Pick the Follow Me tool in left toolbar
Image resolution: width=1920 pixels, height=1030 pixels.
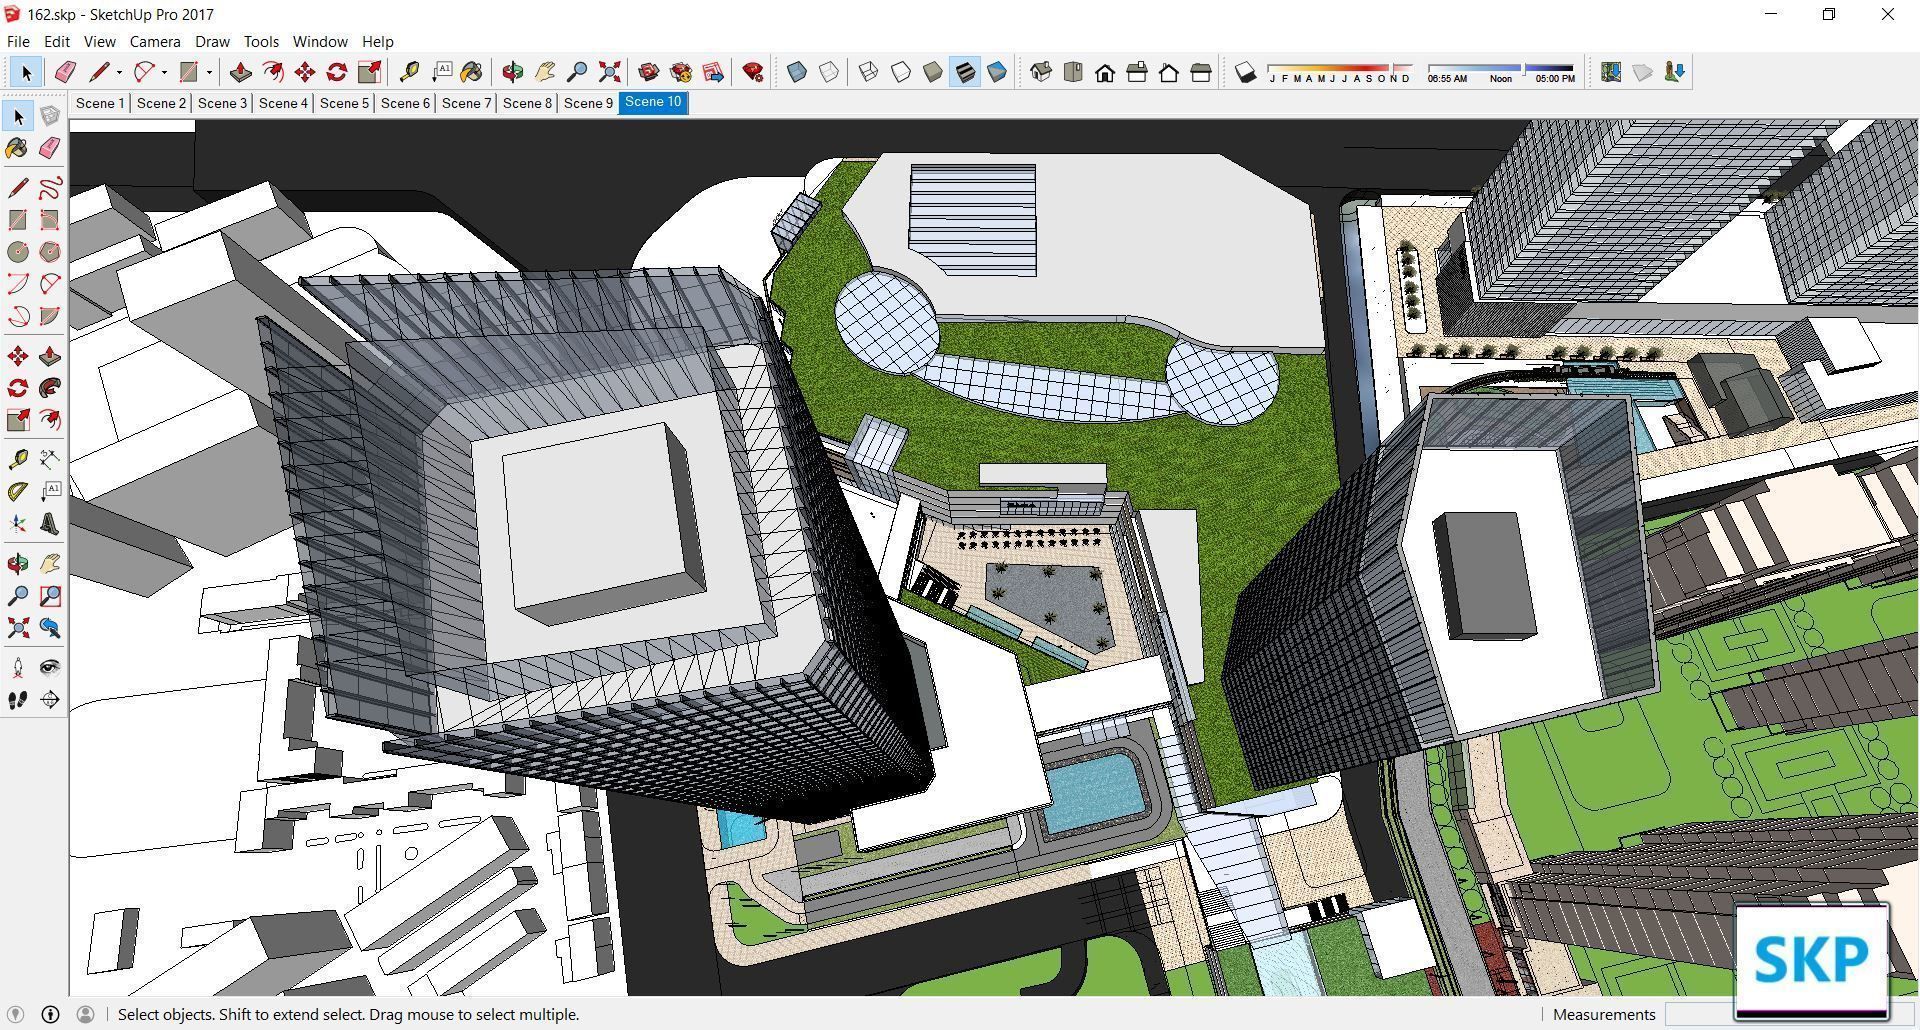[x=50, y=388]
